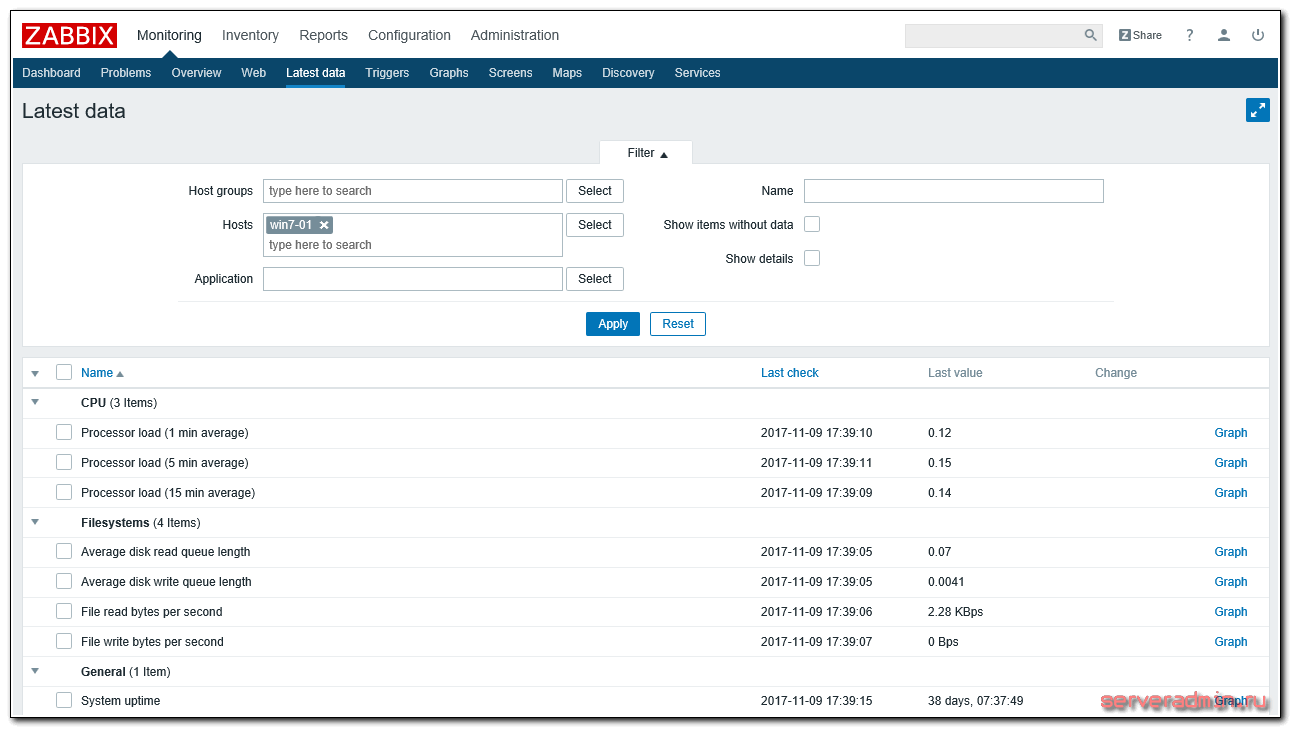The height and width of the screenshot is (729, 1292).
Task: Click the Name filter input field
Action: pos(953,191)
